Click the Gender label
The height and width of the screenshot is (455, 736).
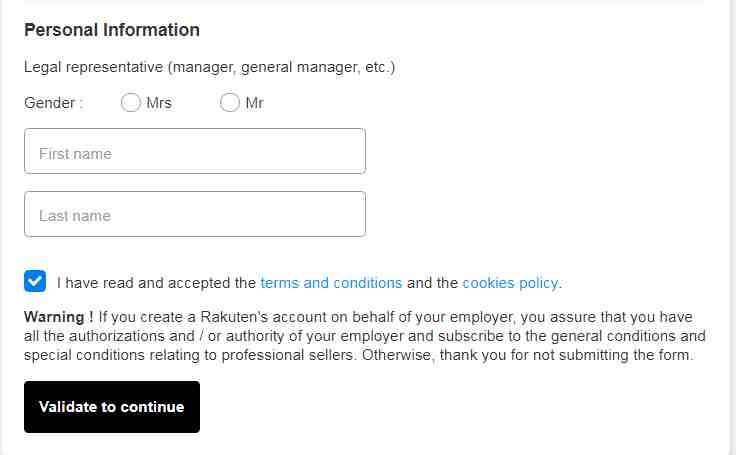tap(54, 102)
